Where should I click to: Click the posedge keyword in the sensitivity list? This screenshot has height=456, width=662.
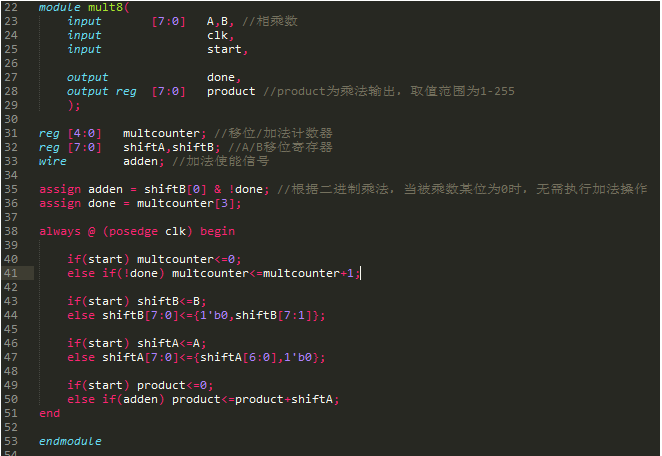pyautogui.click(x=133, y=231)
